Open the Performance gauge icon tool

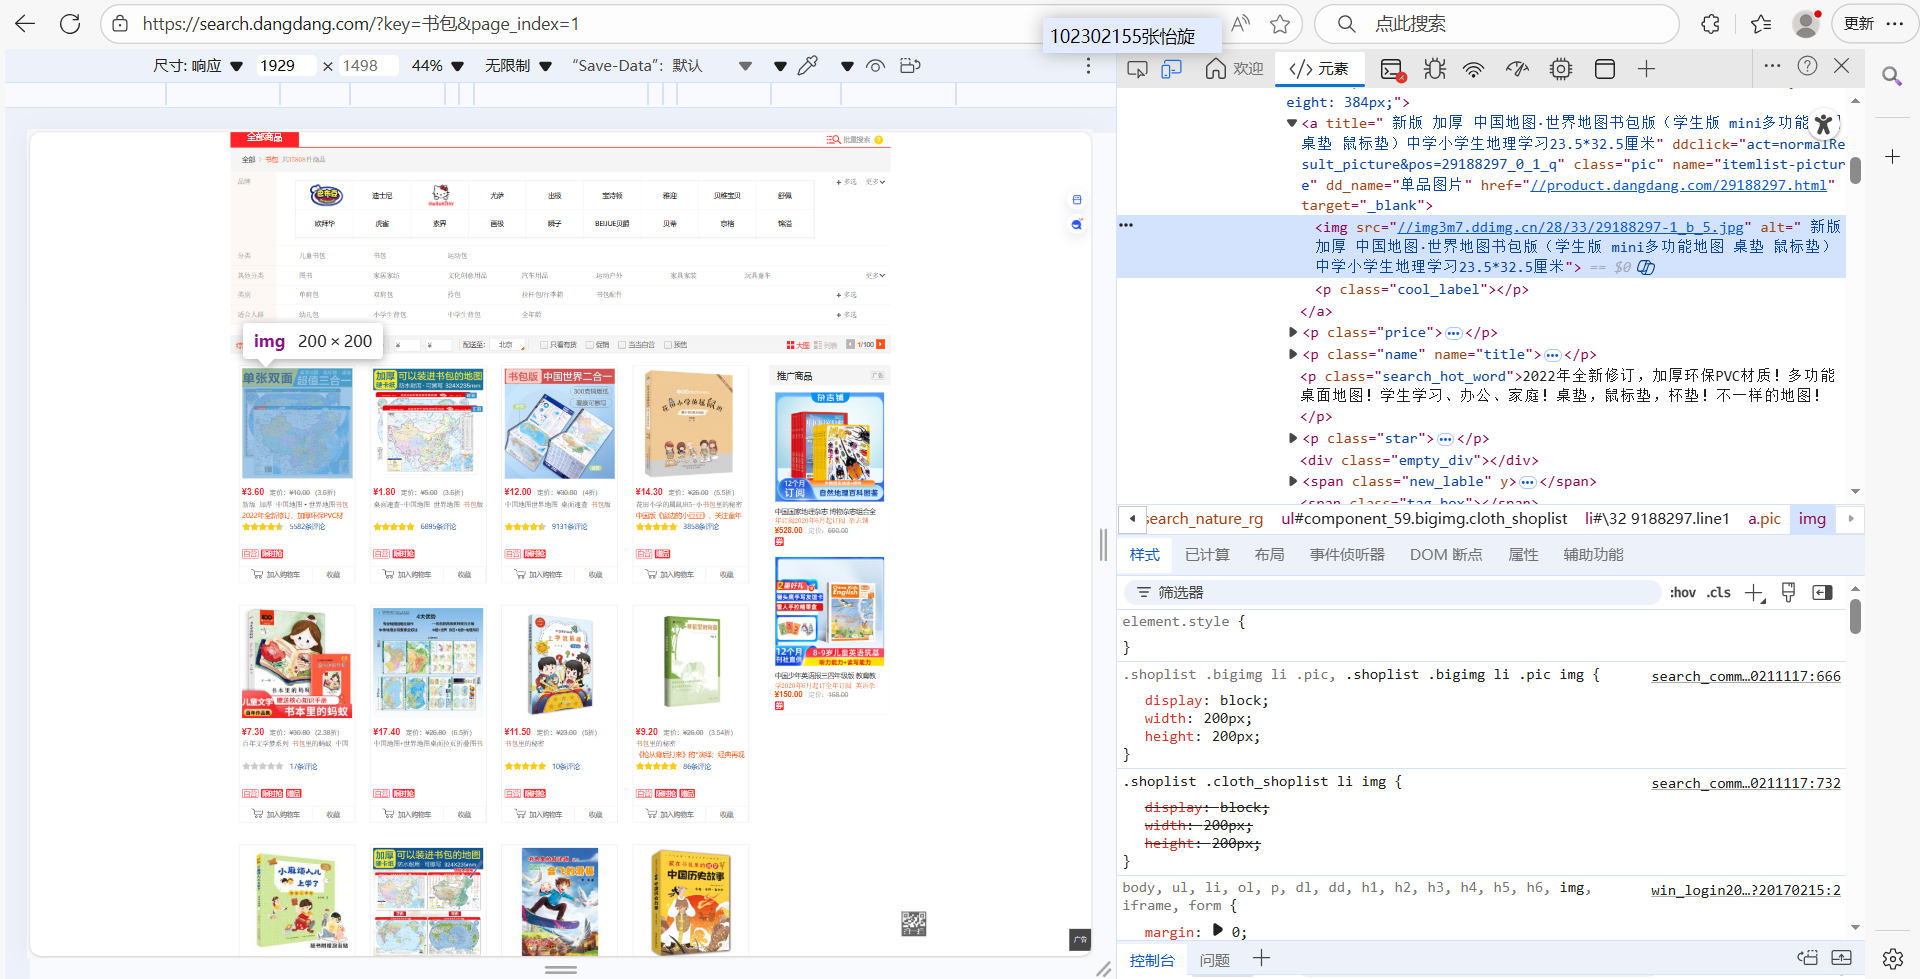[x=1517, y=68]
